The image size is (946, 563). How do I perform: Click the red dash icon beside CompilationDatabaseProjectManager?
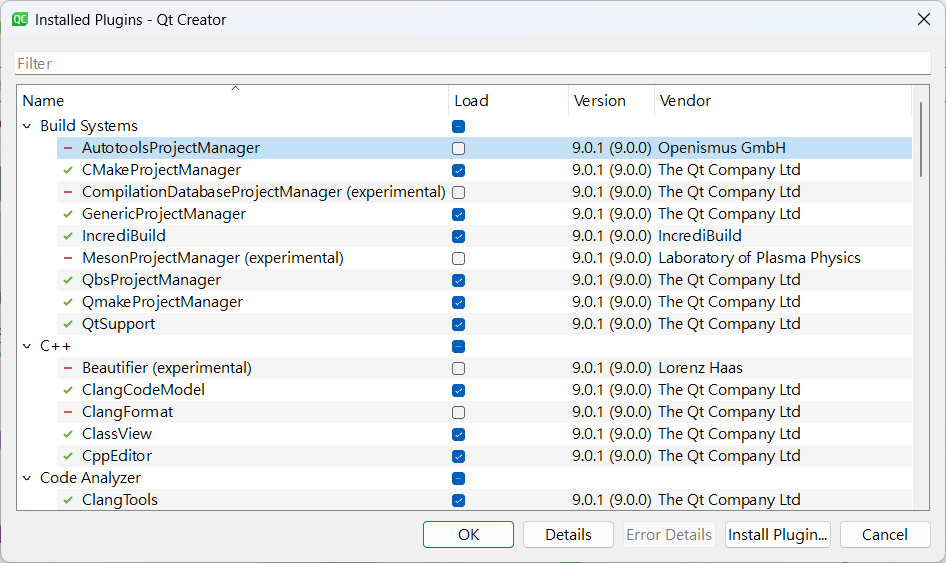(x=68, y=192)
